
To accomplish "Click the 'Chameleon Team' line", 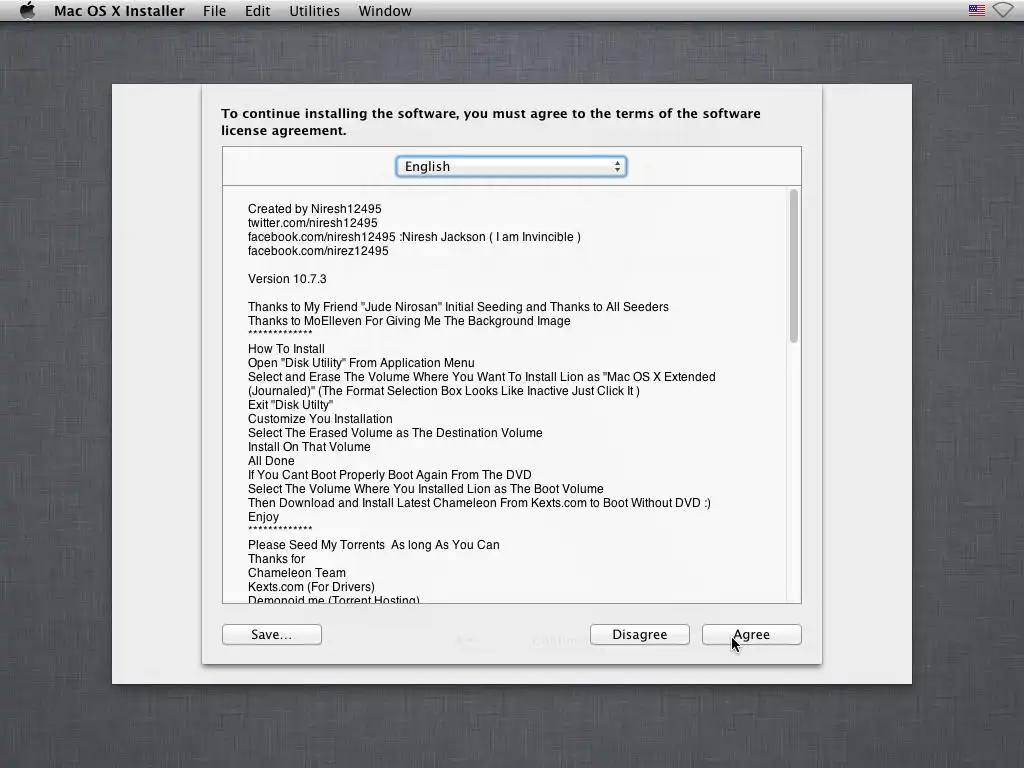I will (296, 573).
